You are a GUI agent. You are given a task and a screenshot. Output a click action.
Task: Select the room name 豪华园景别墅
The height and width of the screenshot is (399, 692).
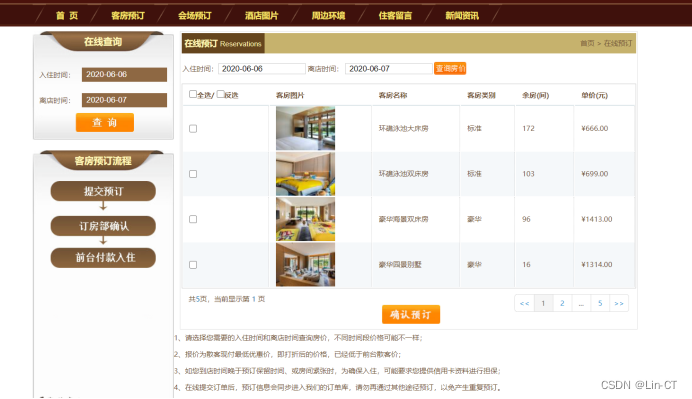(400, 265)
